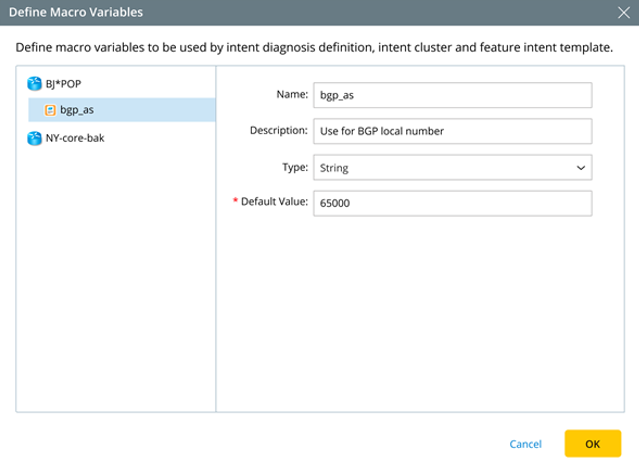Select the BJ*POP tree node label
The width and height of the screenshot is (641, 462).
click(63, 84)
